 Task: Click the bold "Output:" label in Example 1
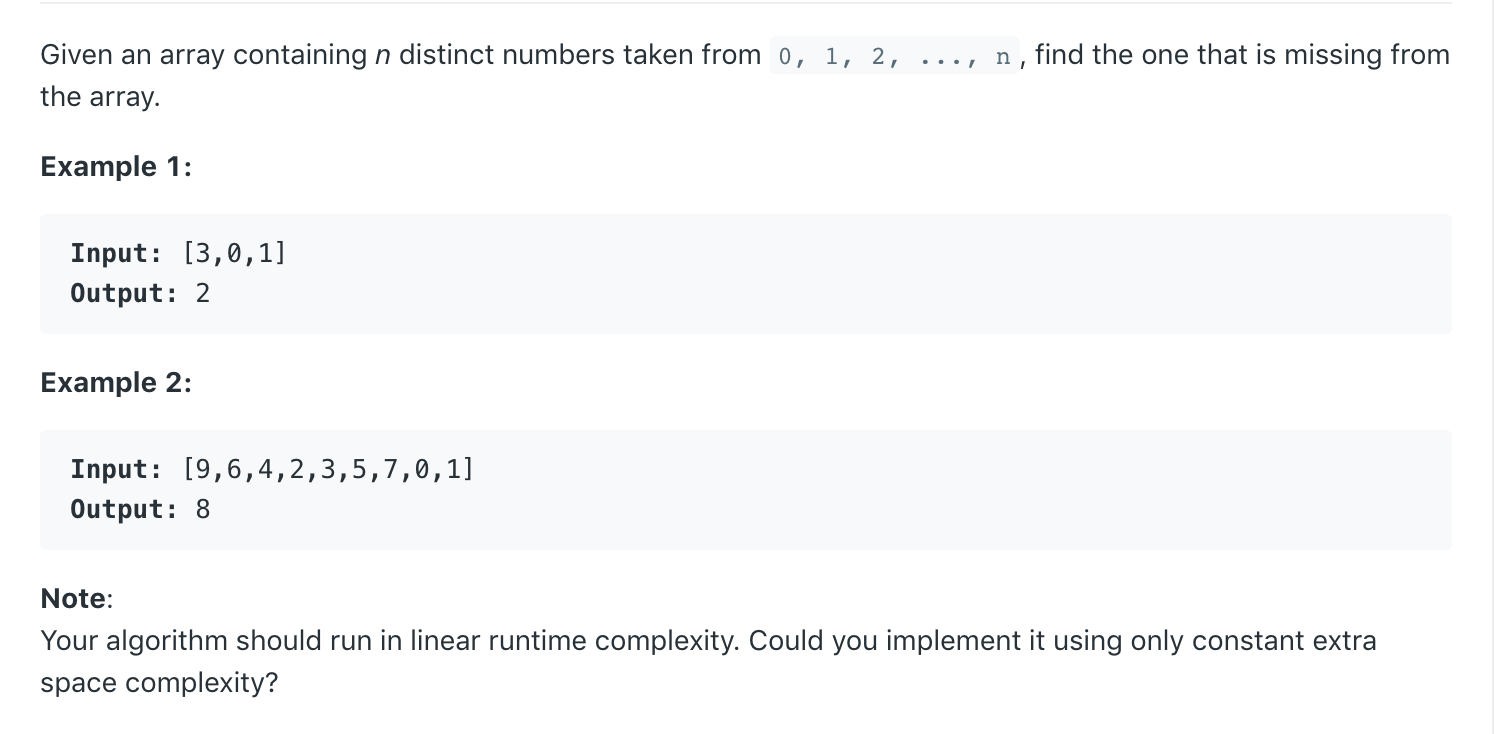tap(124, 293)
